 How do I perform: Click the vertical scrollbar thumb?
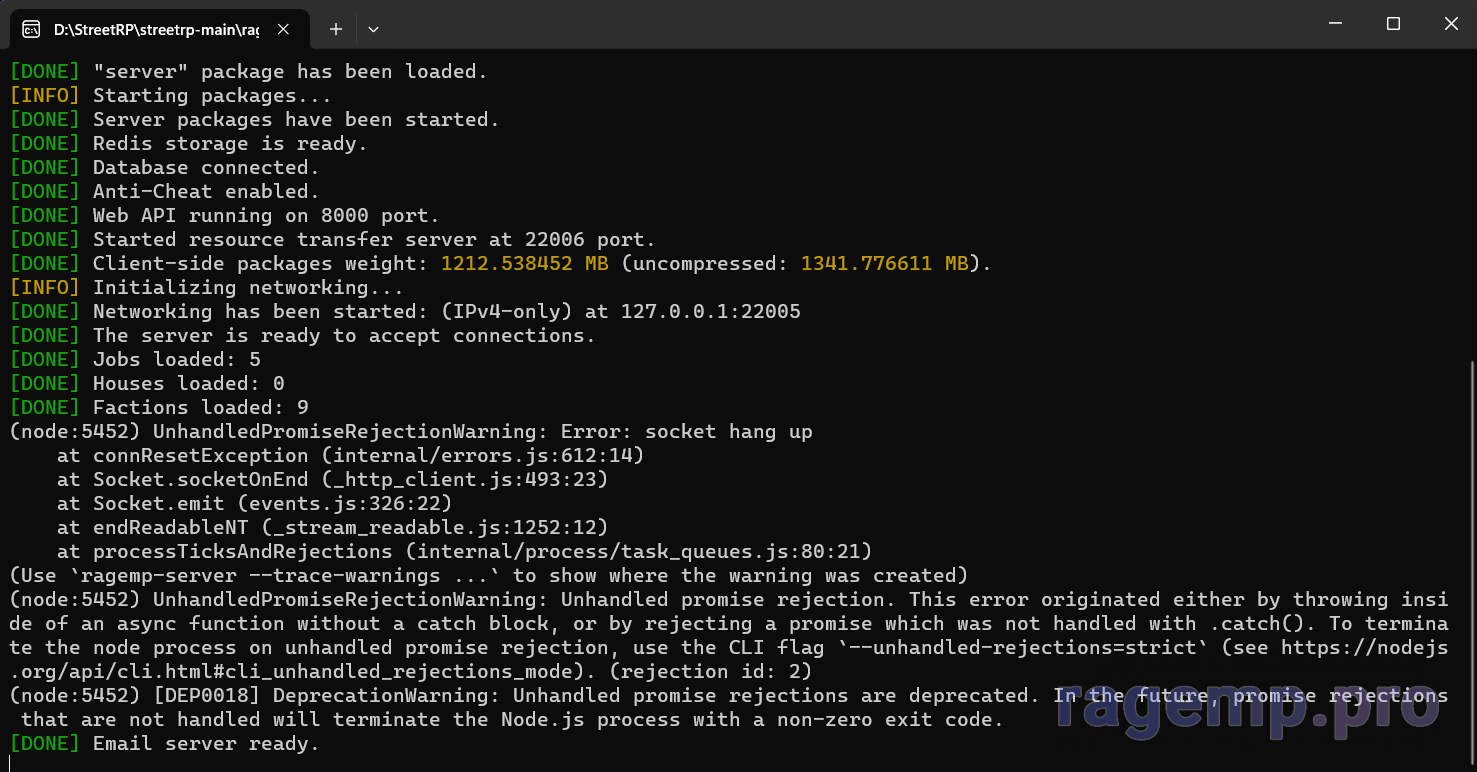click(x=1472, y=565)
